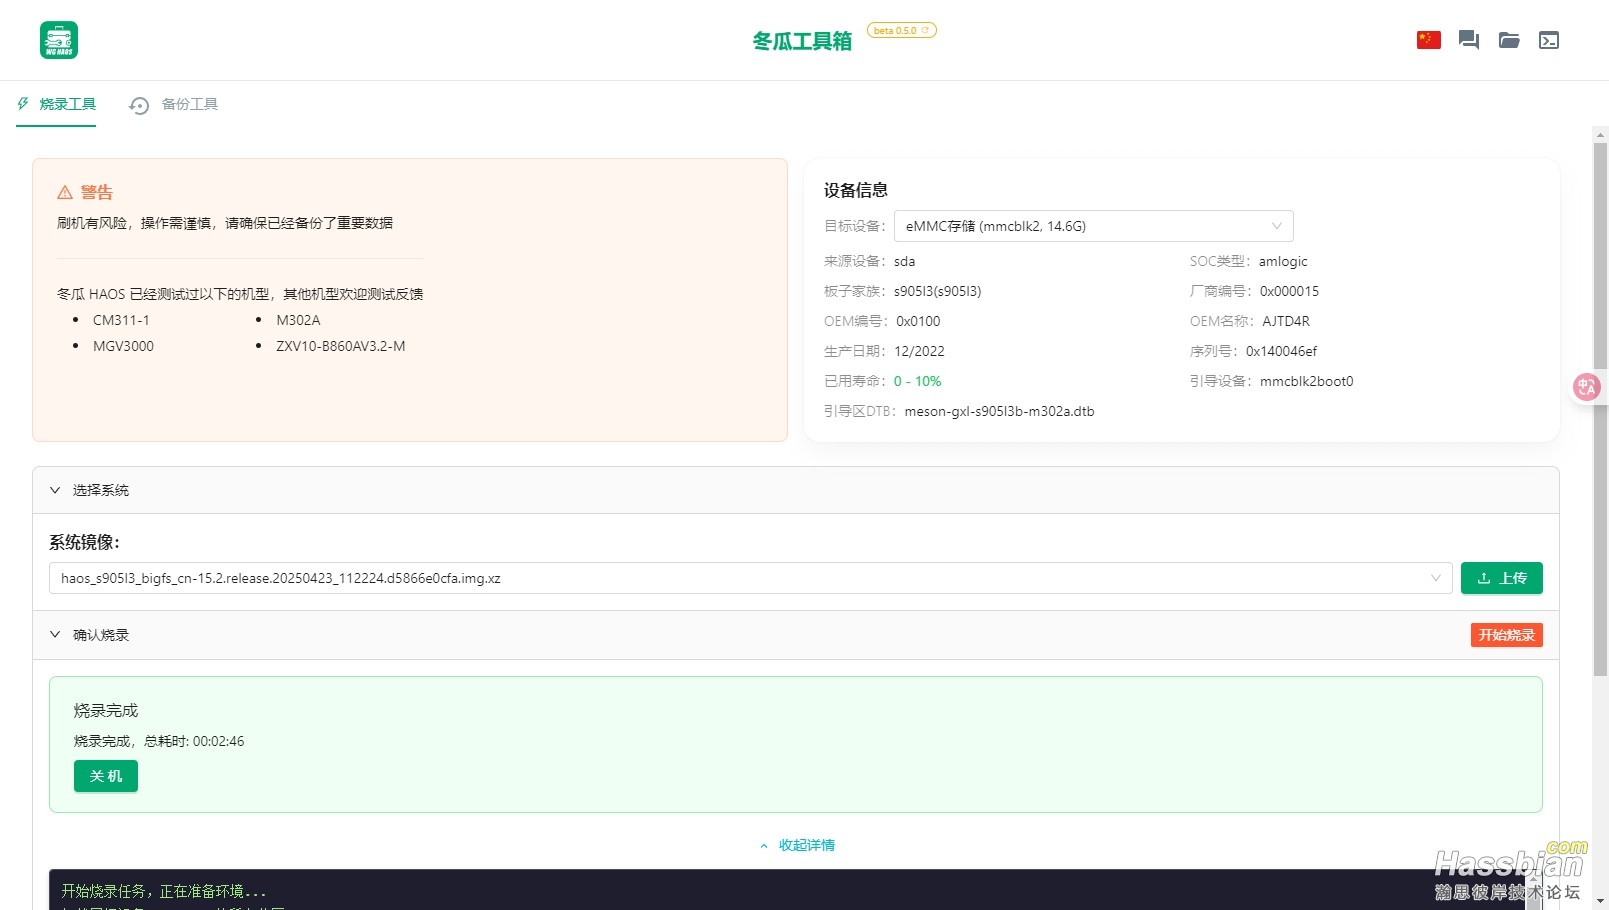1609x910 pixels.
Task: Click the 关机 shutdown button
Action: (106, 776)
